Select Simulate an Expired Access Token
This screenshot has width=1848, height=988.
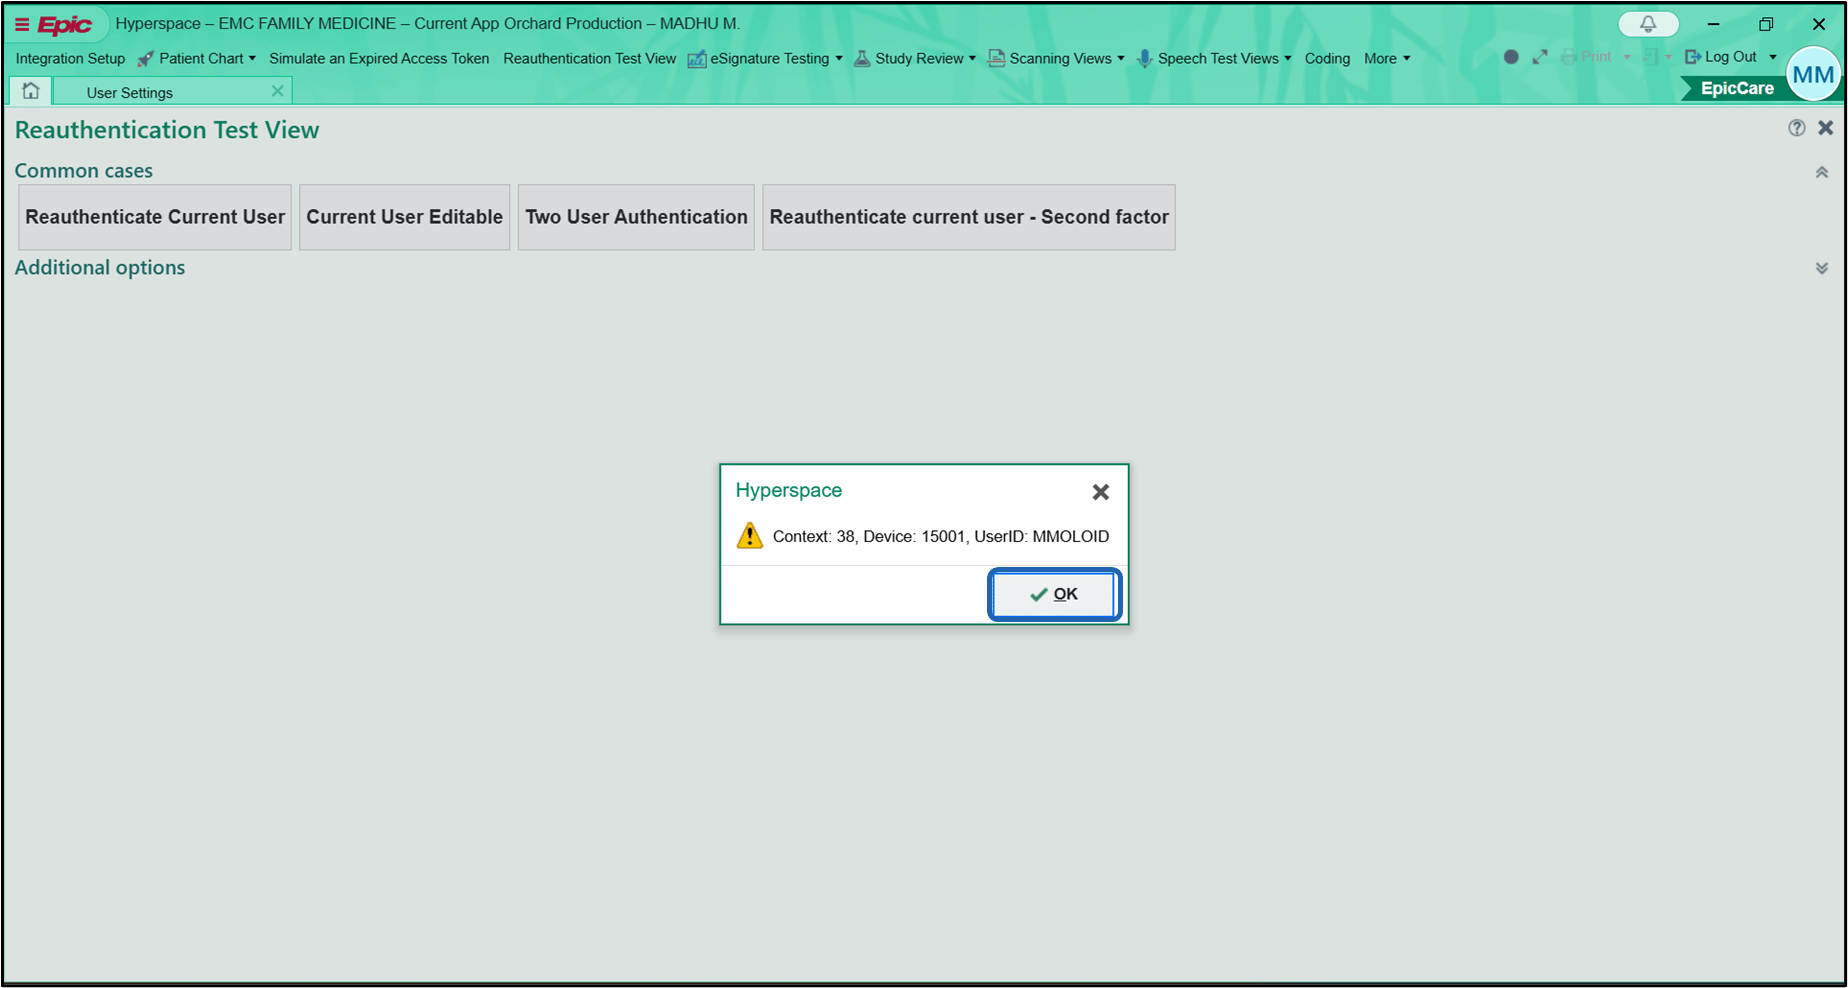(379, 59)
